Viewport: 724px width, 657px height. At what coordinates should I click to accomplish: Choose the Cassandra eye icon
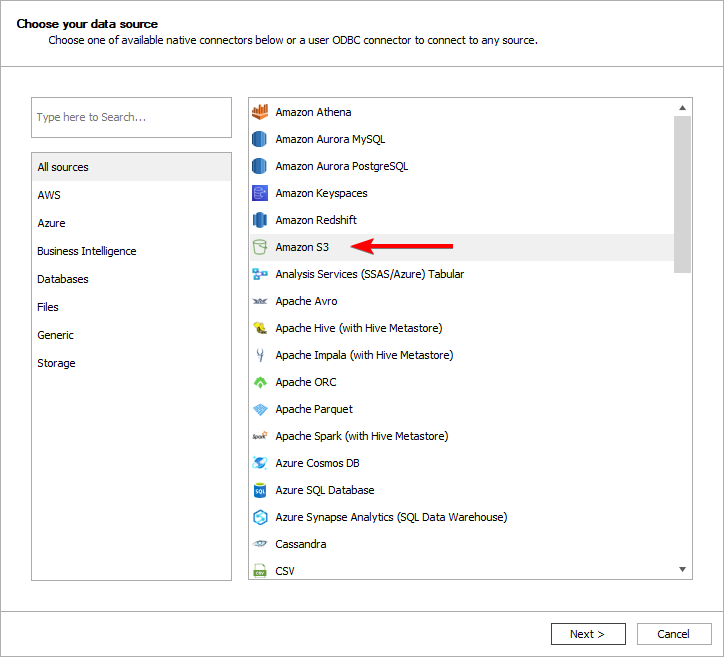point(260,544)
